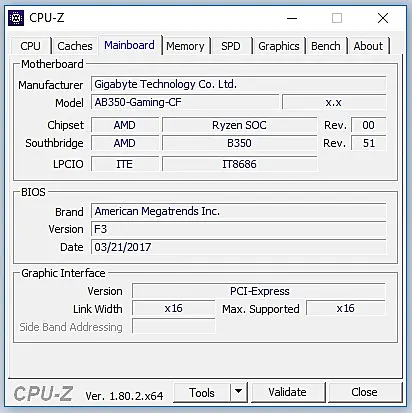The image size is (412, 413).
Task: Click the empty Side Band Addressing field
Action: (173, 326)
